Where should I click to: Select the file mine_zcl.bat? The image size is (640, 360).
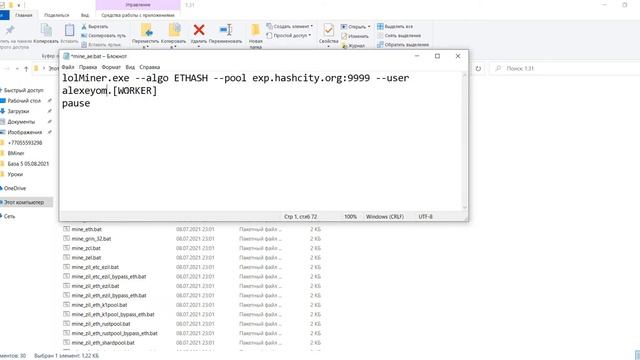(x=86, y=248)
